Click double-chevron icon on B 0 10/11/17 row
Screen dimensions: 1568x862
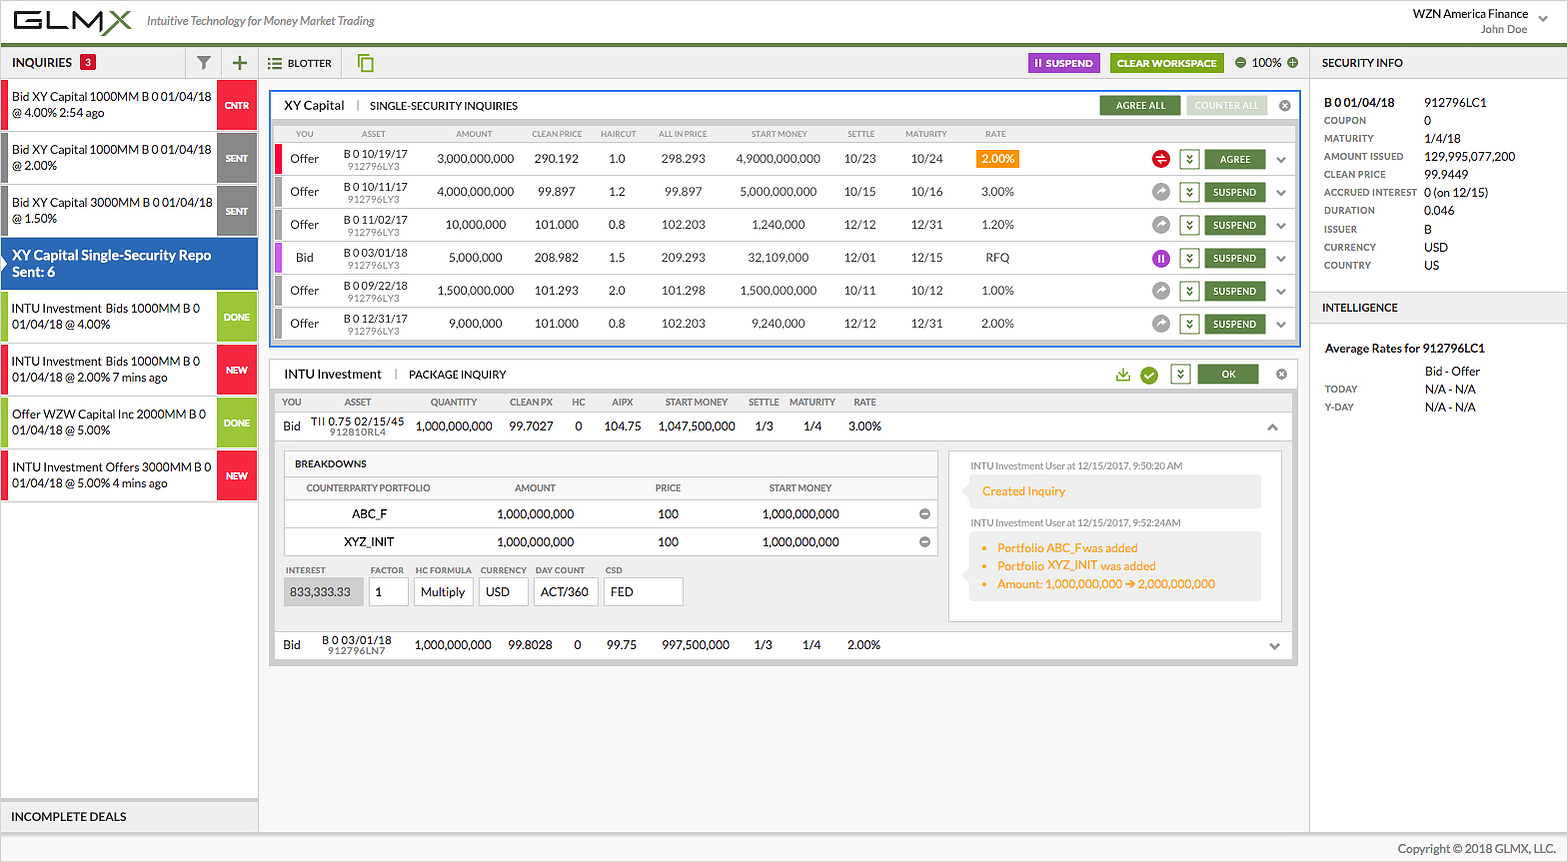coord(1189,192)
